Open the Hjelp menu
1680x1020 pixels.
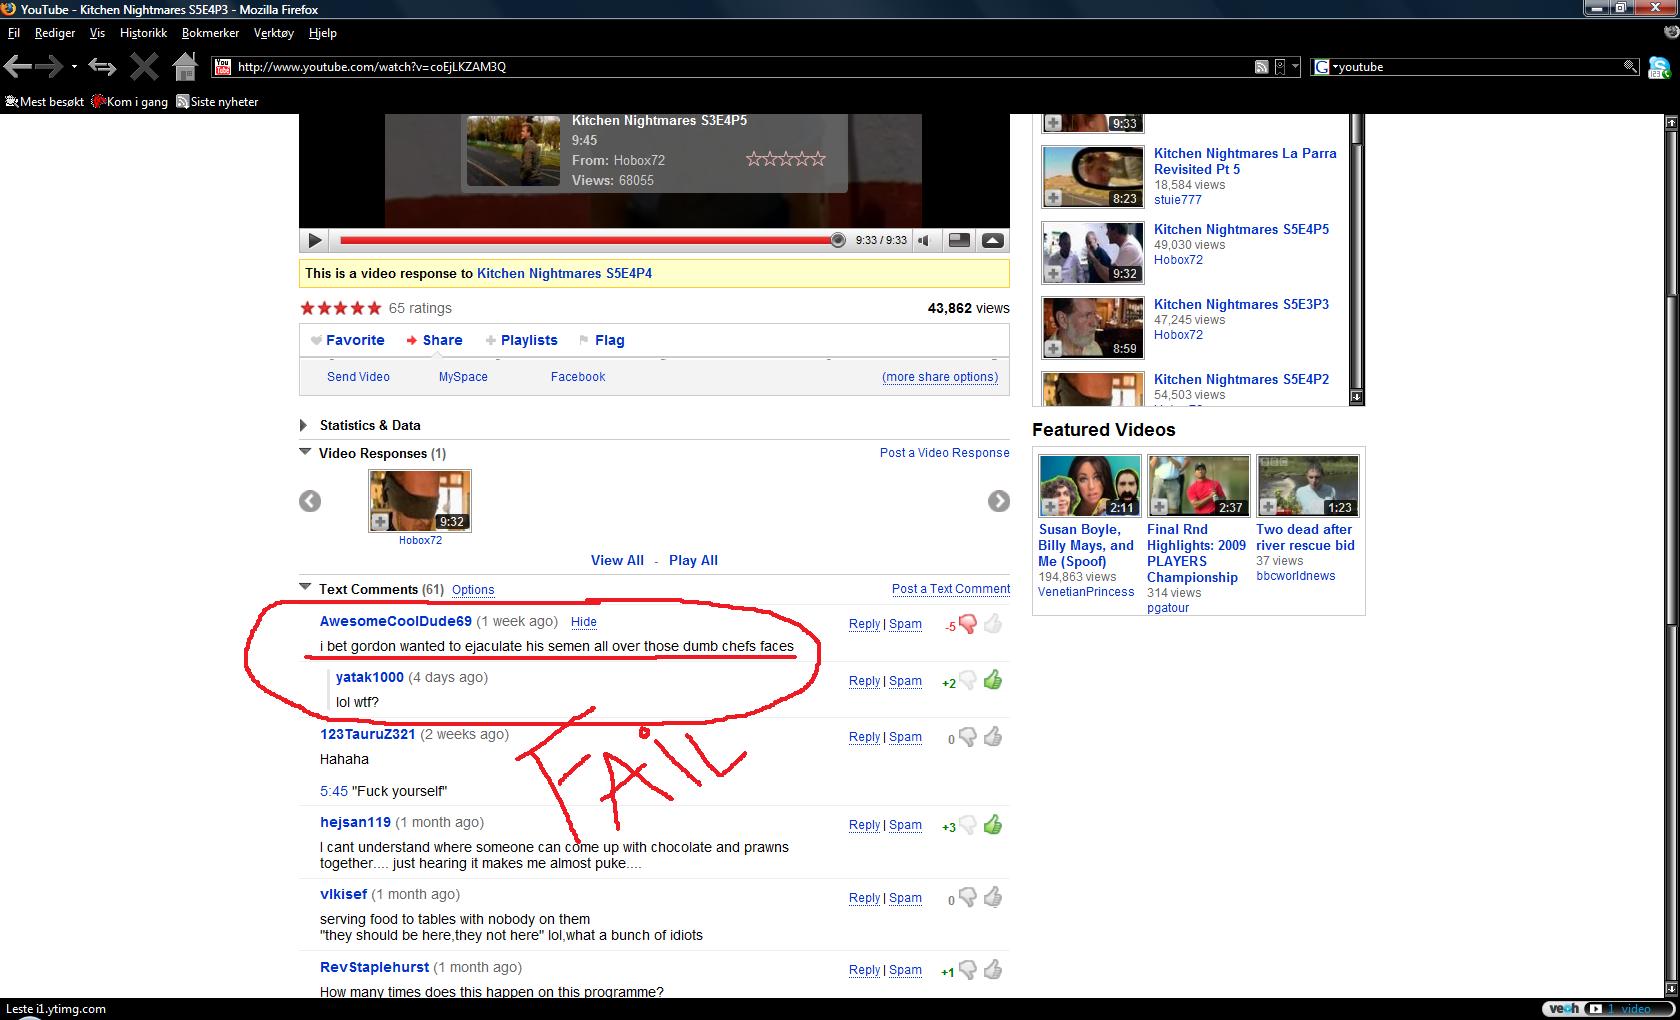click(322, 33)
